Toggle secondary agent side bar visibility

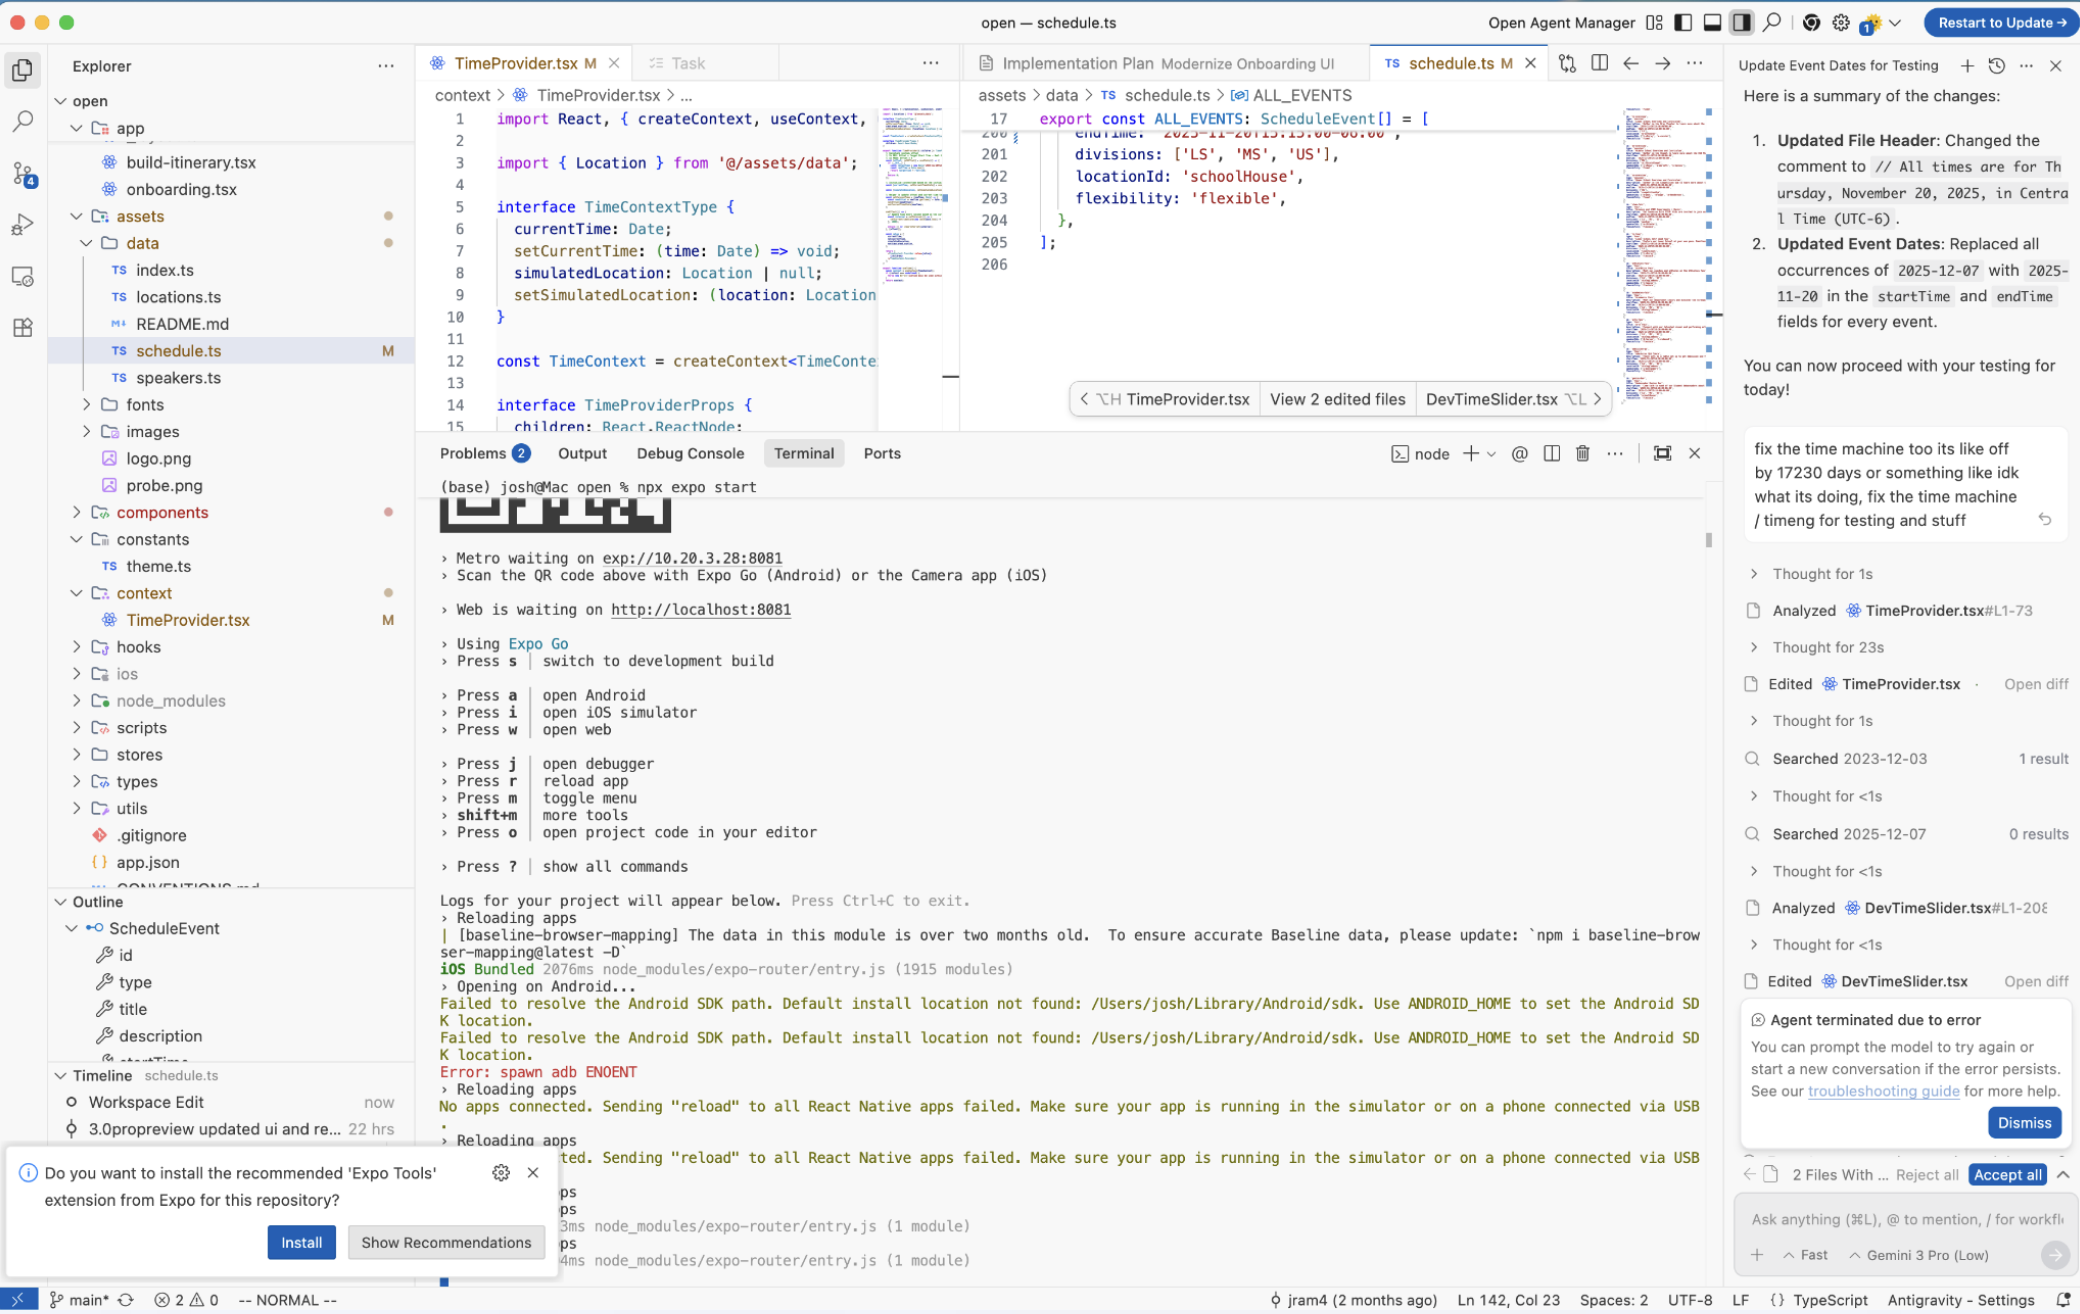pos(1741,22)
